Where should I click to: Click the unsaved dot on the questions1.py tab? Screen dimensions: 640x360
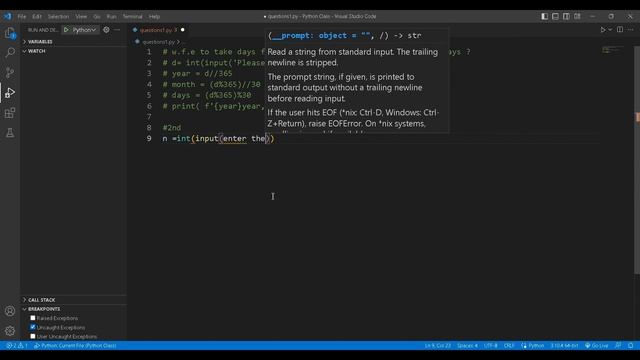tap(182, 30)
